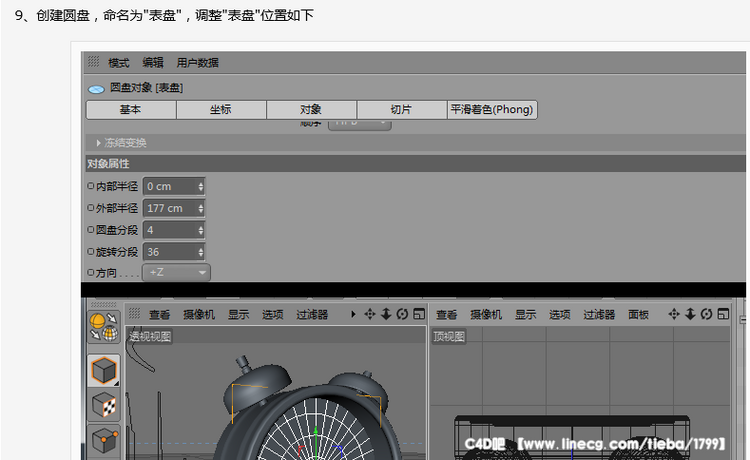Switch to the 基本 tab

point(131,110)
